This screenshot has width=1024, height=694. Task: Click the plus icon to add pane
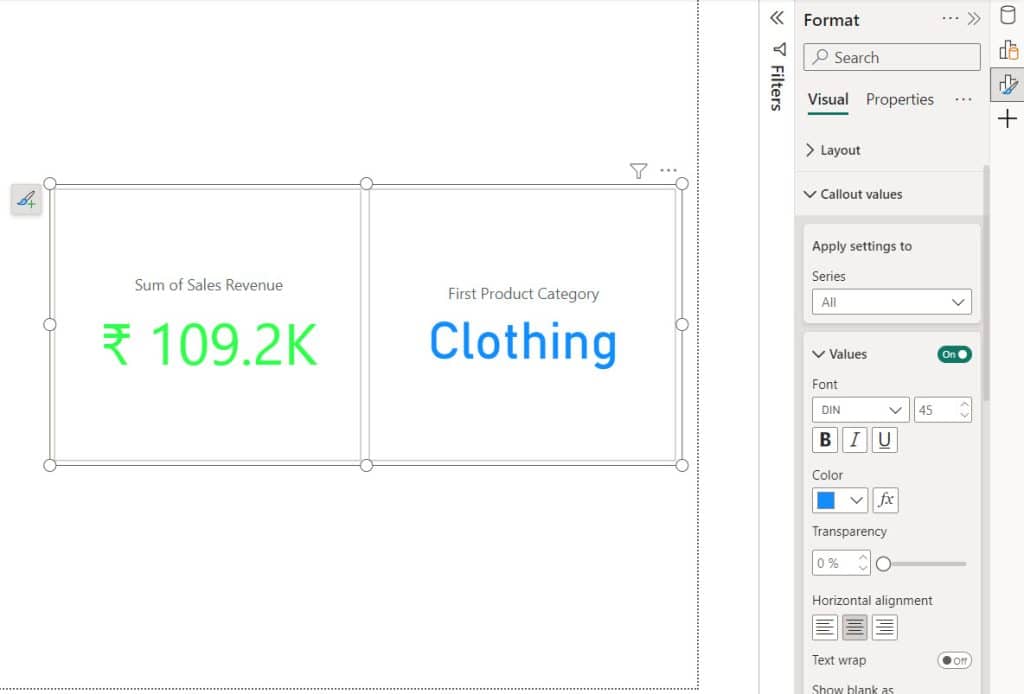1007,119
